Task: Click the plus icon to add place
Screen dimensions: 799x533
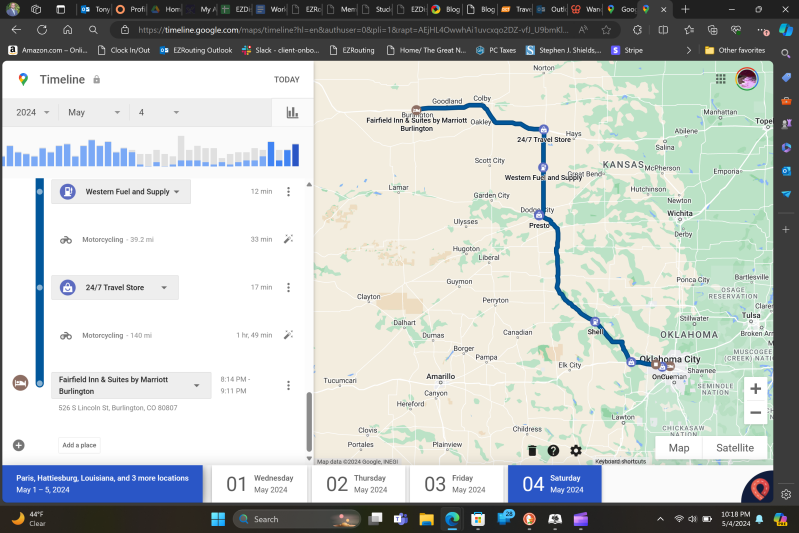Action: (19, 445)
